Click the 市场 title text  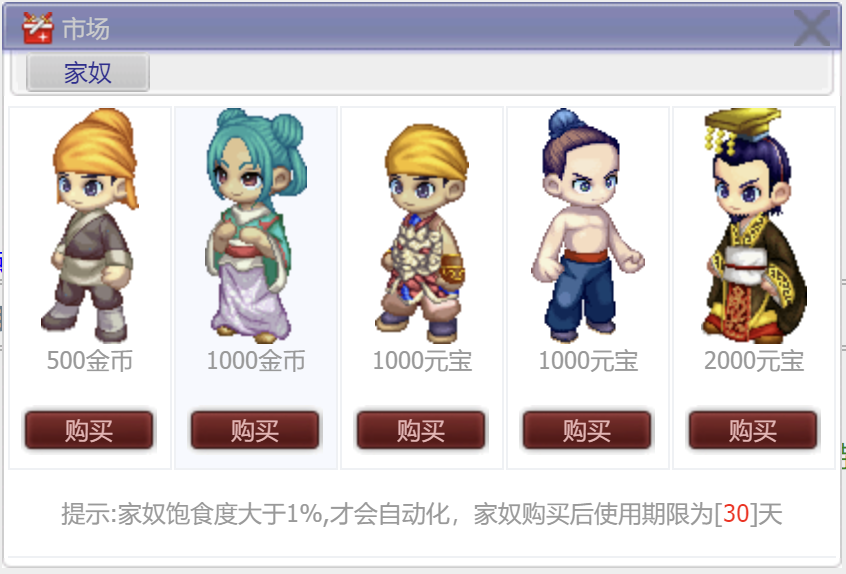click(86, 28)
